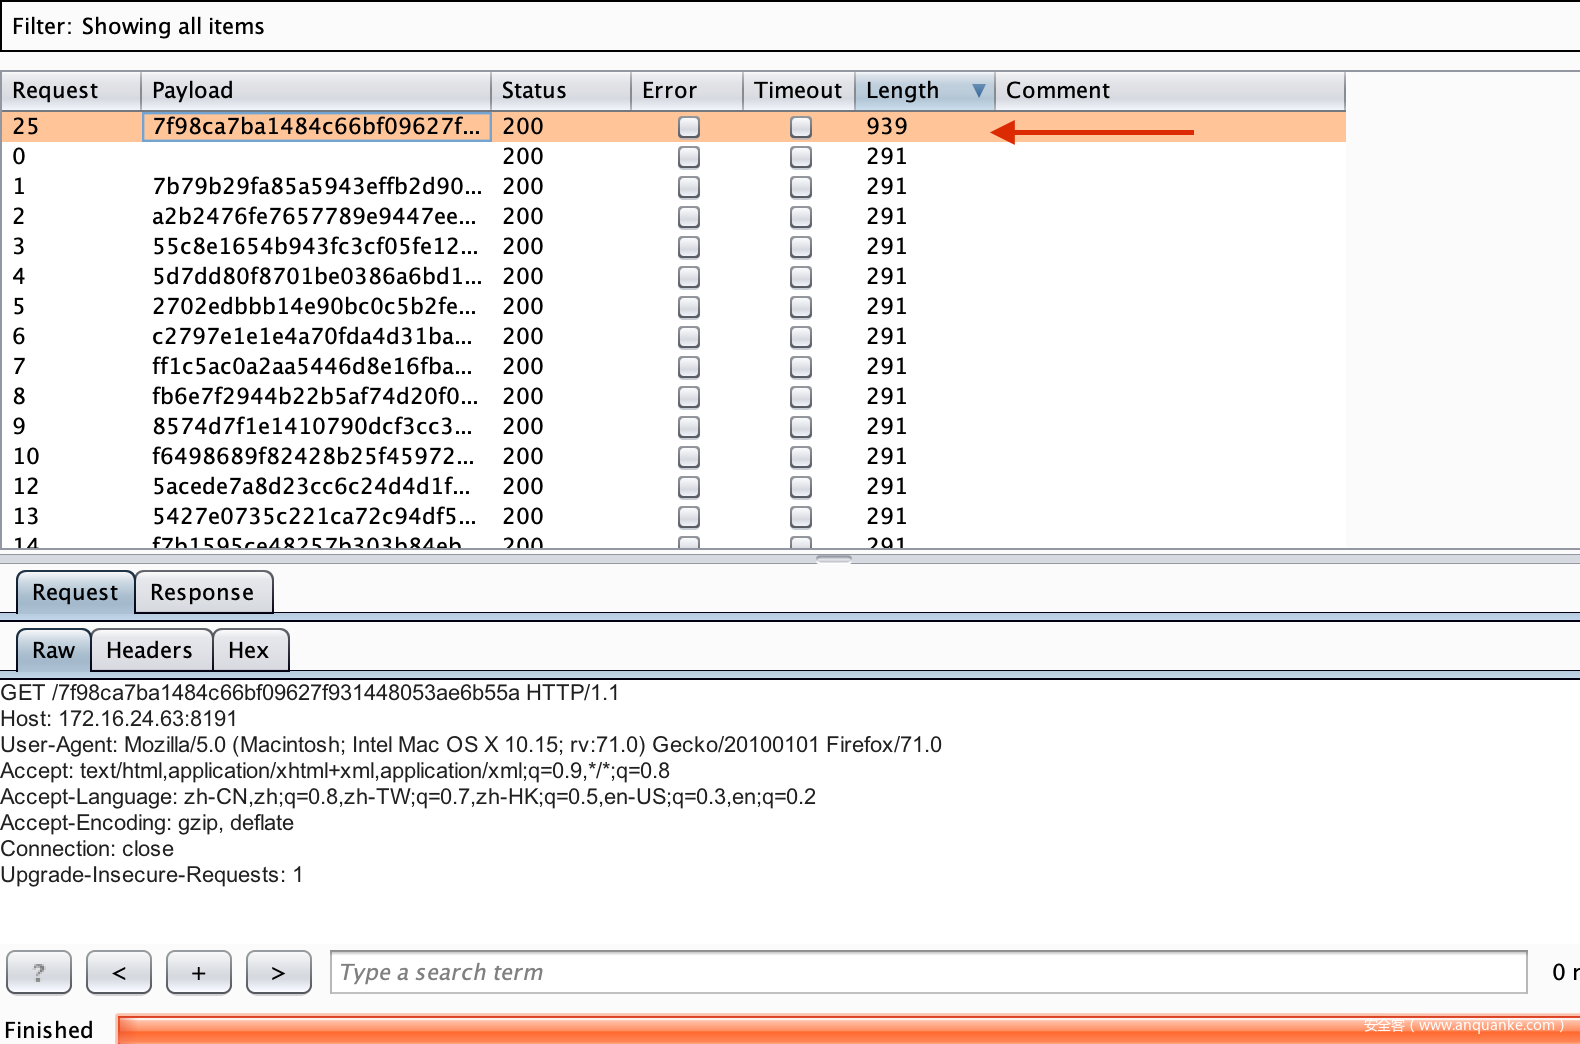Switch to the Hex view tab
1580x1044 pixels.
249,650
